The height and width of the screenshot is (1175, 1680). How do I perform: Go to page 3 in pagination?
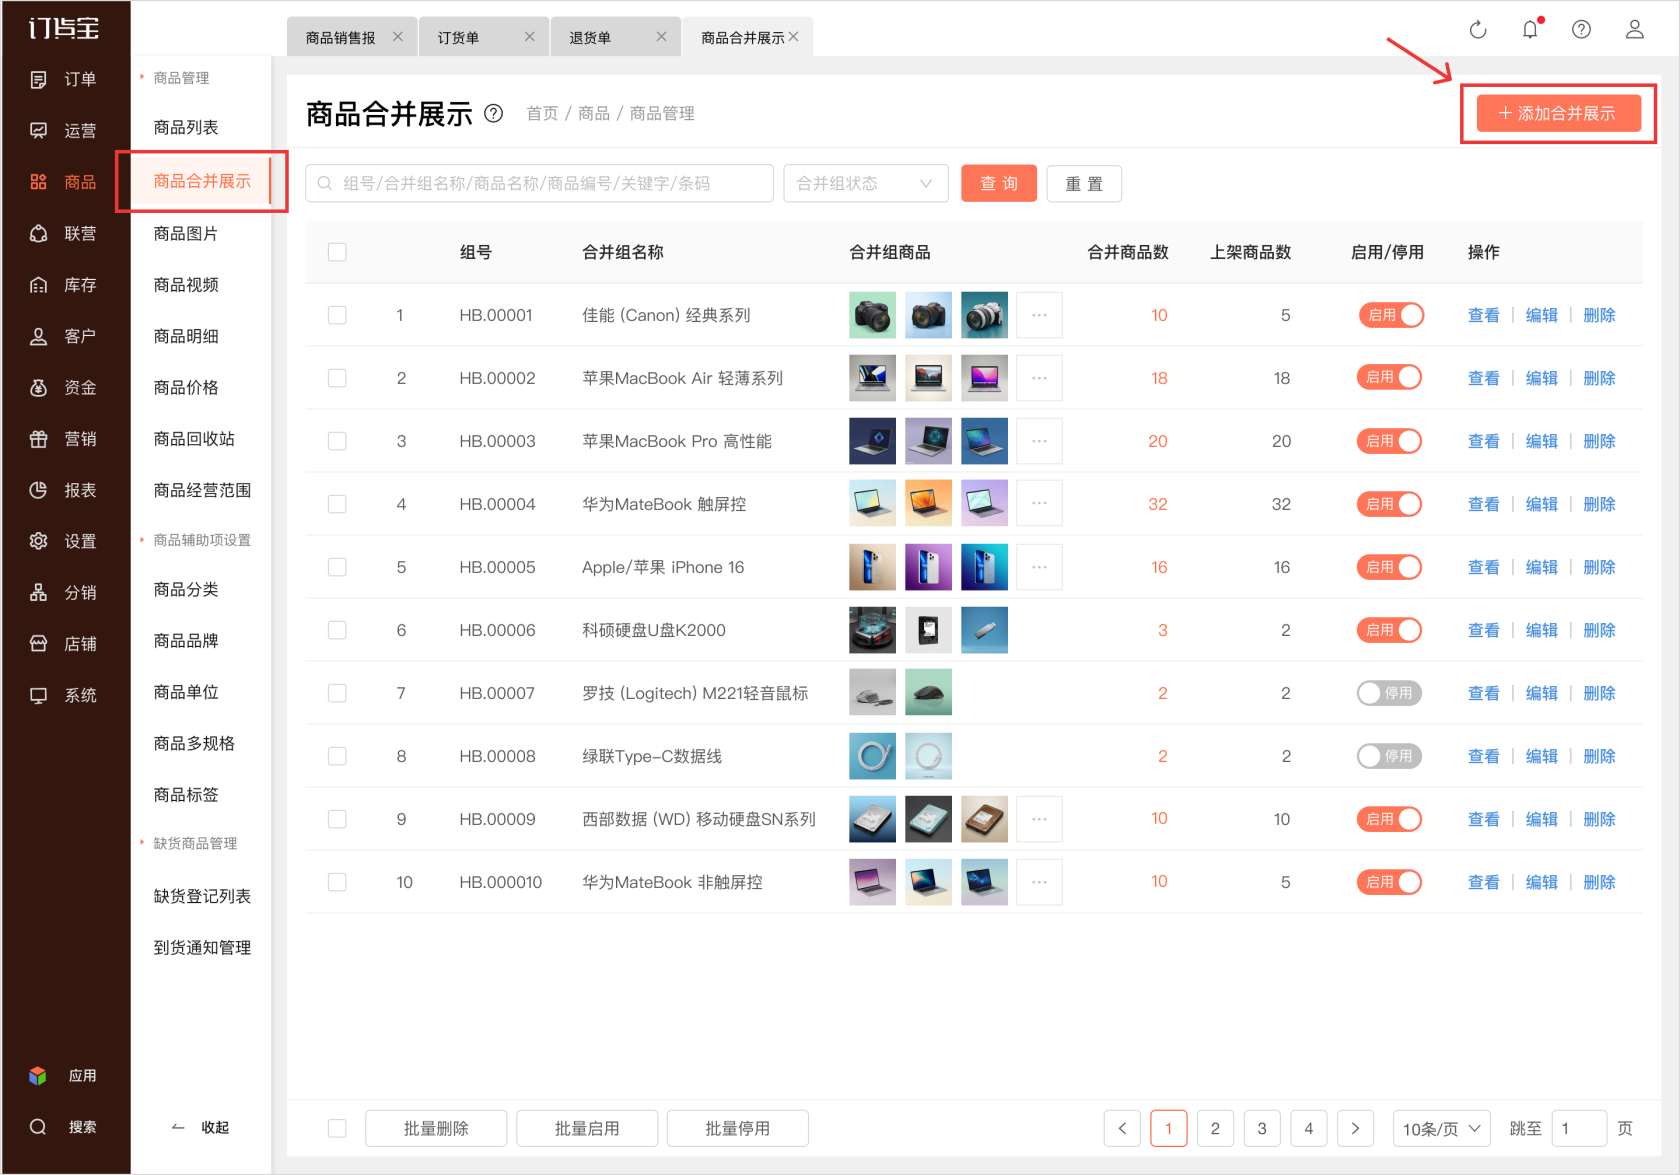[1262, 1128]
